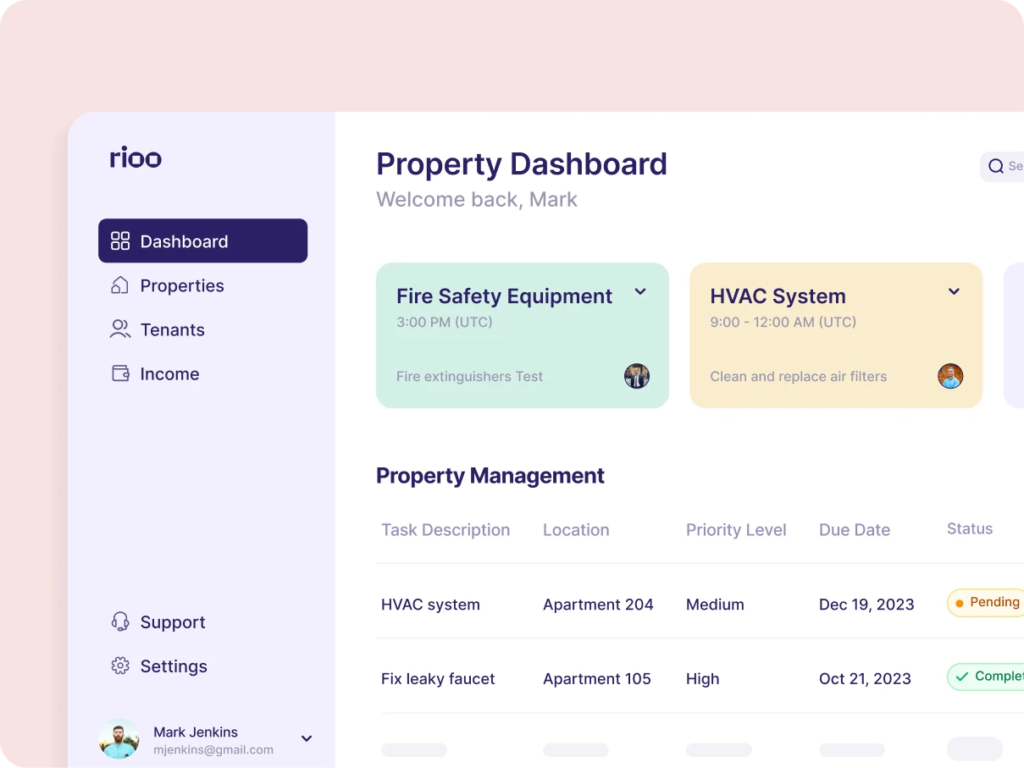Click '3:00 PM (UTC)' time text
Screen dimensions: 1024x768
[x=444, y=322]
